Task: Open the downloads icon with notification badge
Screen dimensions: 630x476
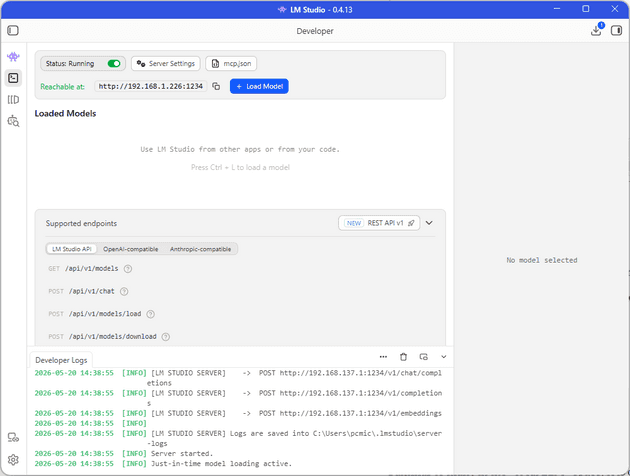Action: click(x=597, y=30)
